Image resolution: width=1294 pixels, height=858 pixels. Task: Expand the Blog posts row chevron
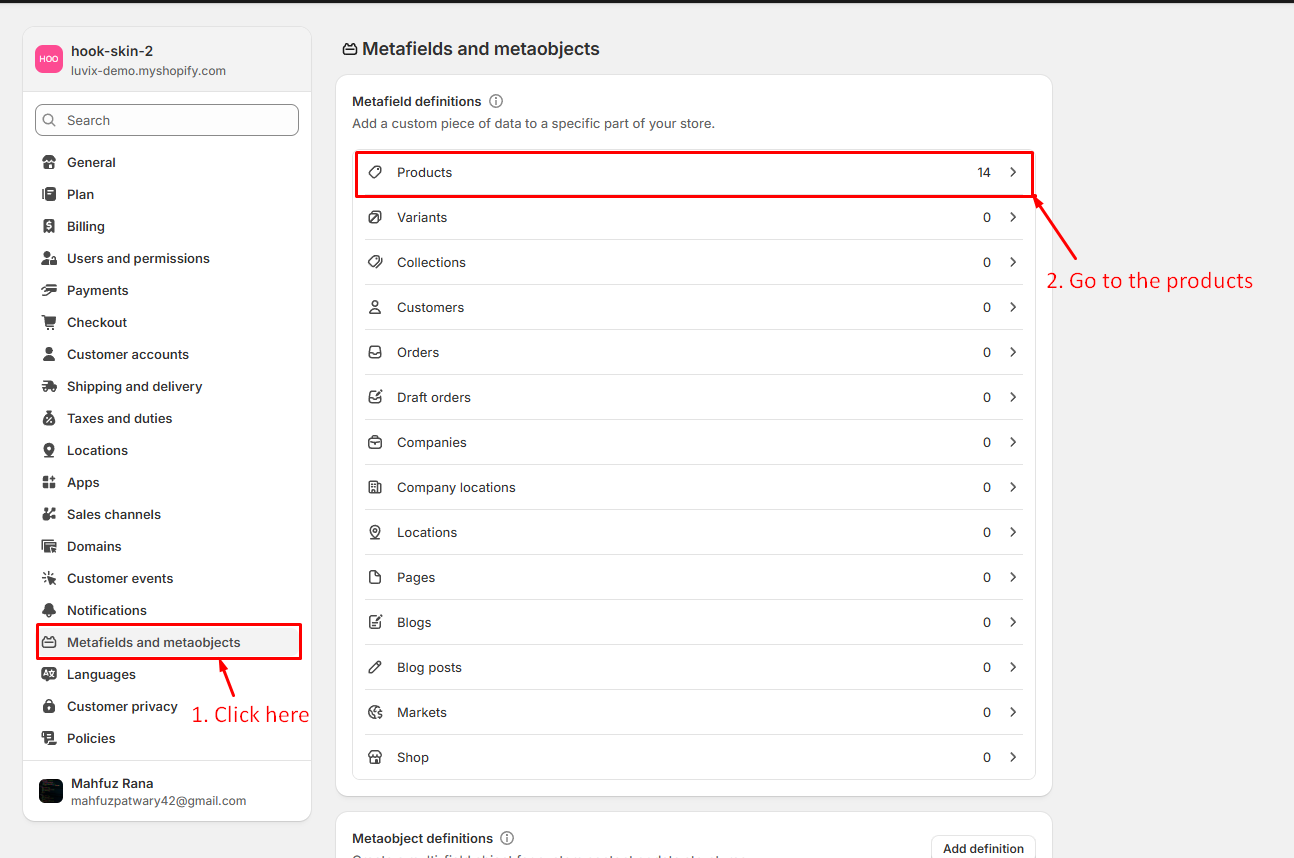coord(1013,667)
